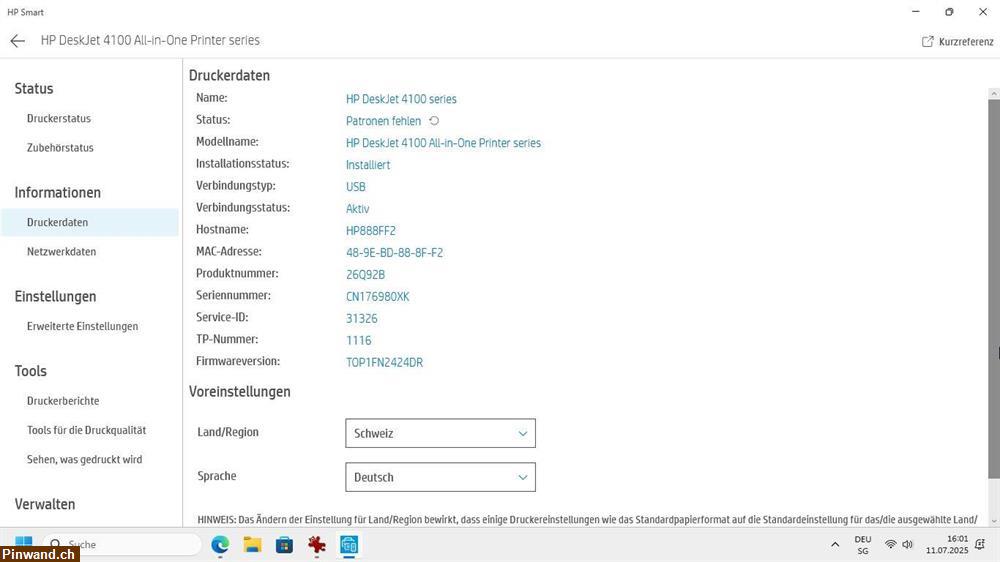This screenshot has height=562, width=1000.
Task: Switch DEU SG keyboard language indicator
Action: click(863, 545)
